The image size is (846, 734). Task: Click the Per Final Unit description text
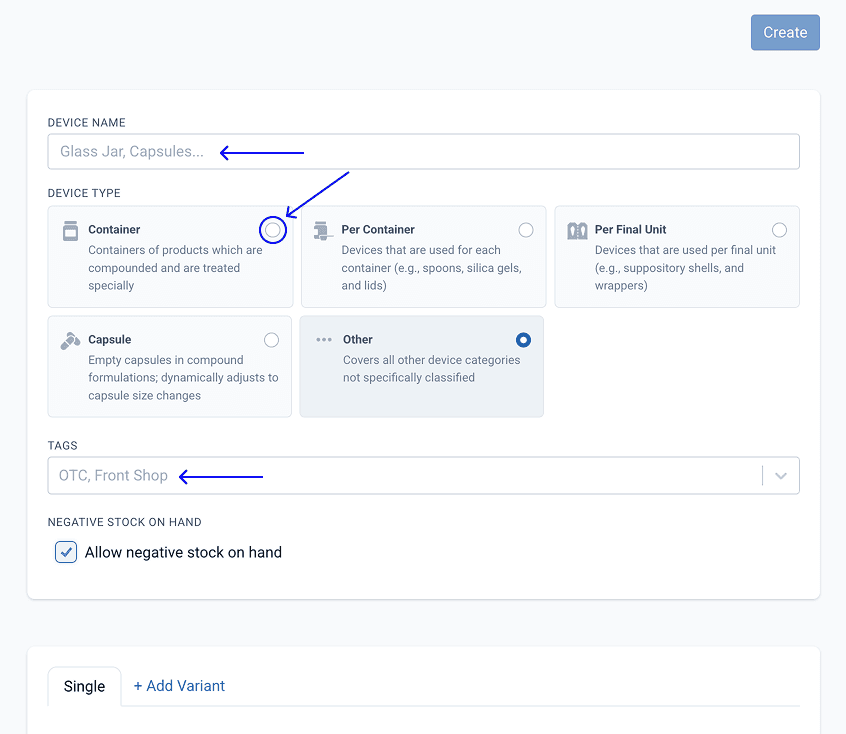tap(685, 268)
